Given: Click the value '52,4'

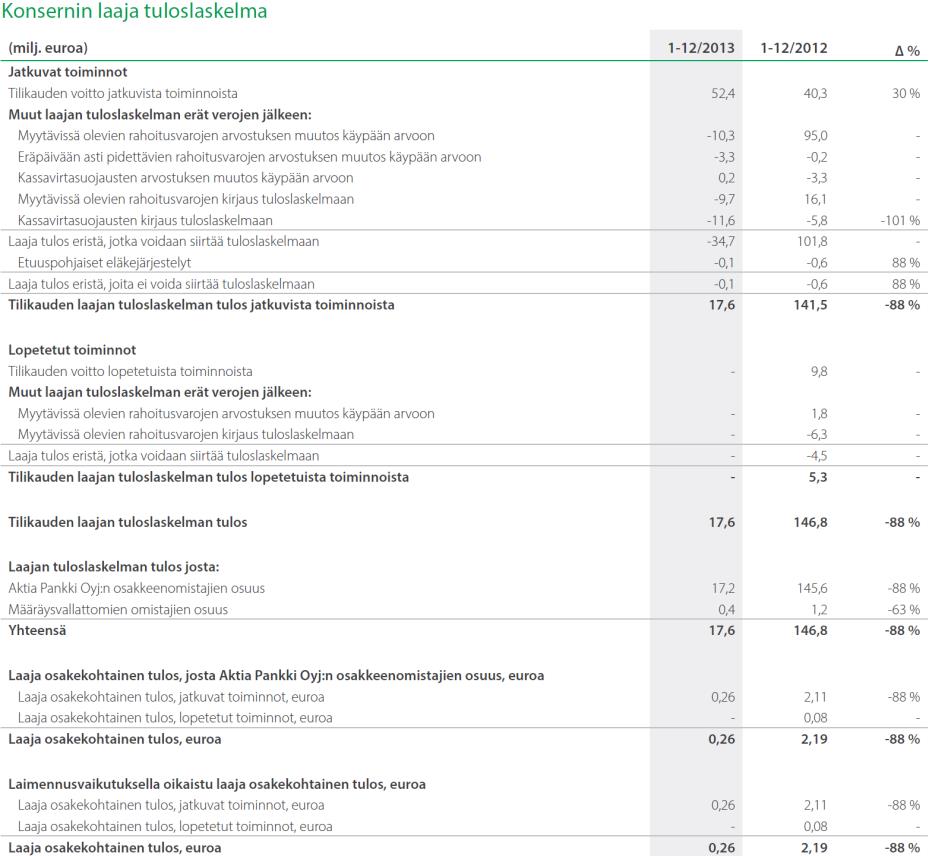Looking at the screenshot, I should click(x=723, y=93).
